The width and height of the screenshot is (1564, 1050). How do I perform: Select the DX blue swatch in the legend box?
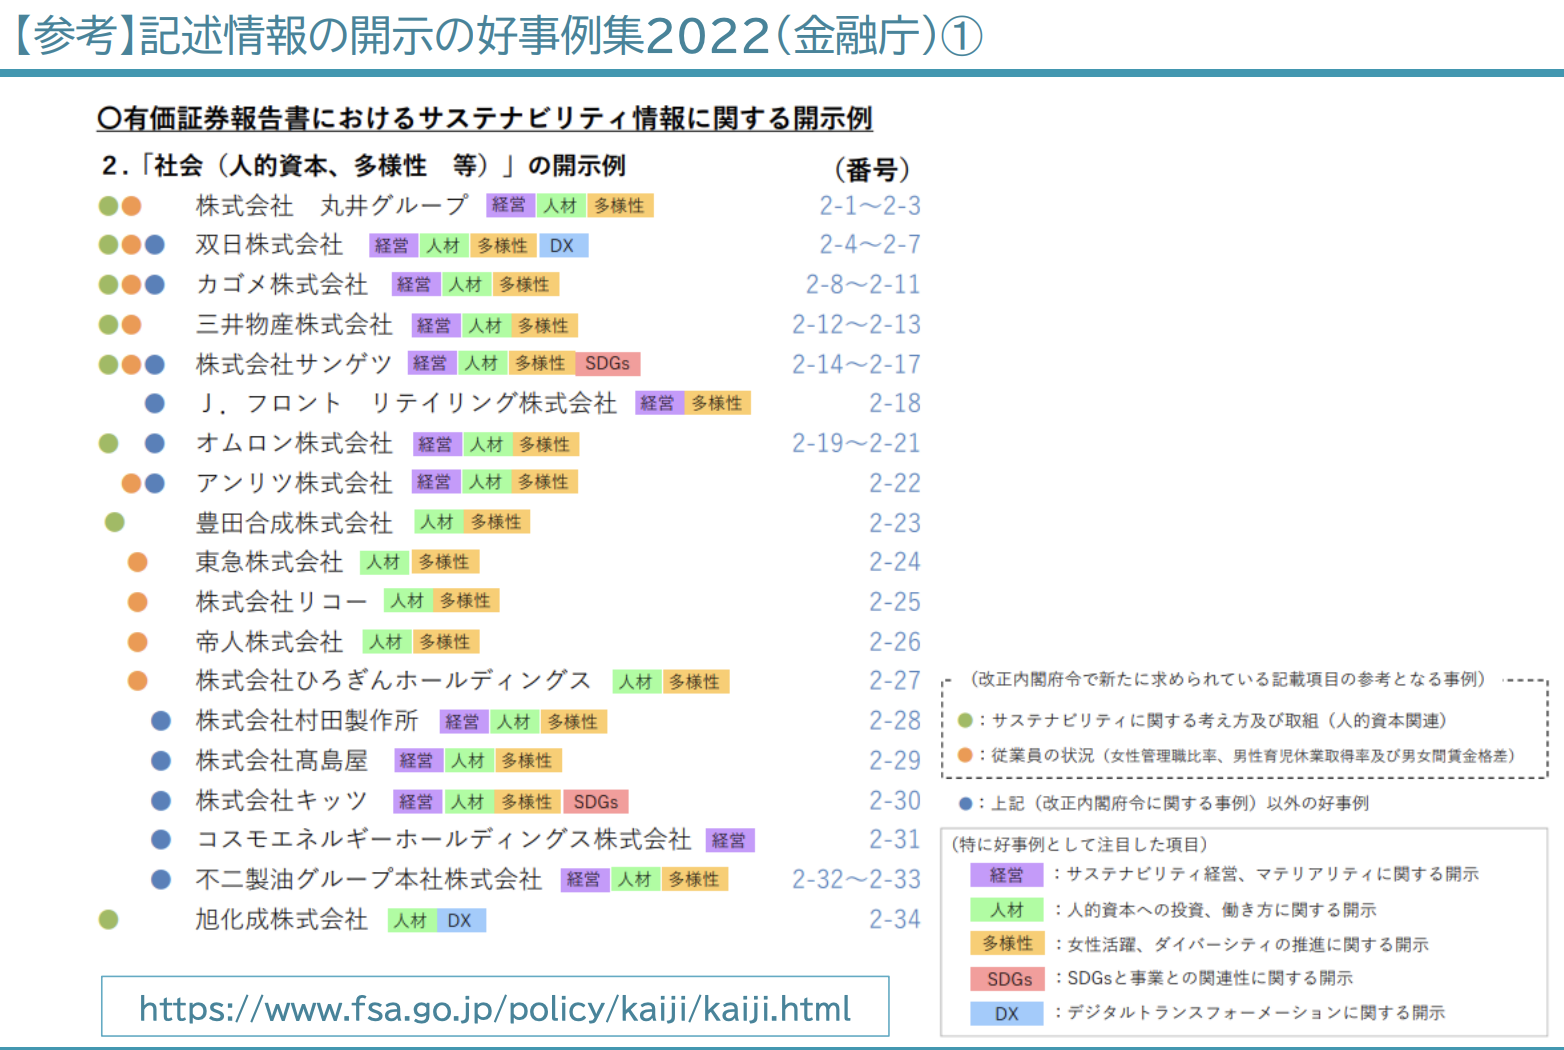click(x=1007, y=1013)
